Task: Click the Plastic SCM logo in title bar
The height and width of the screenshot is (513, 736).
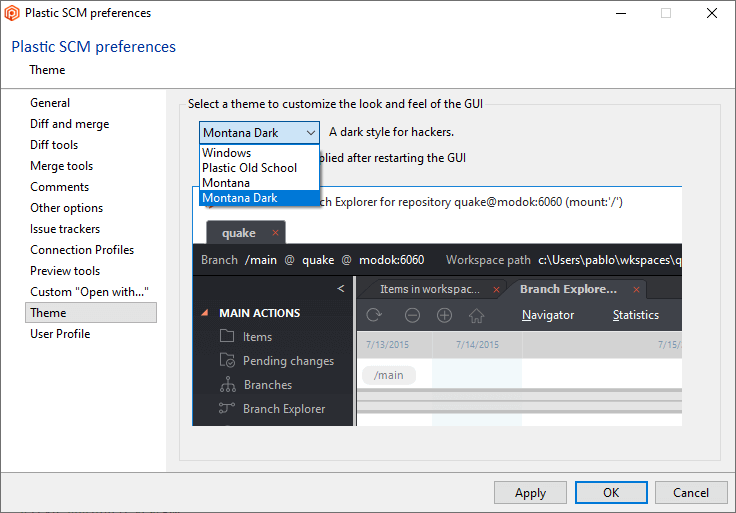Action: click(x=12, y=13)
